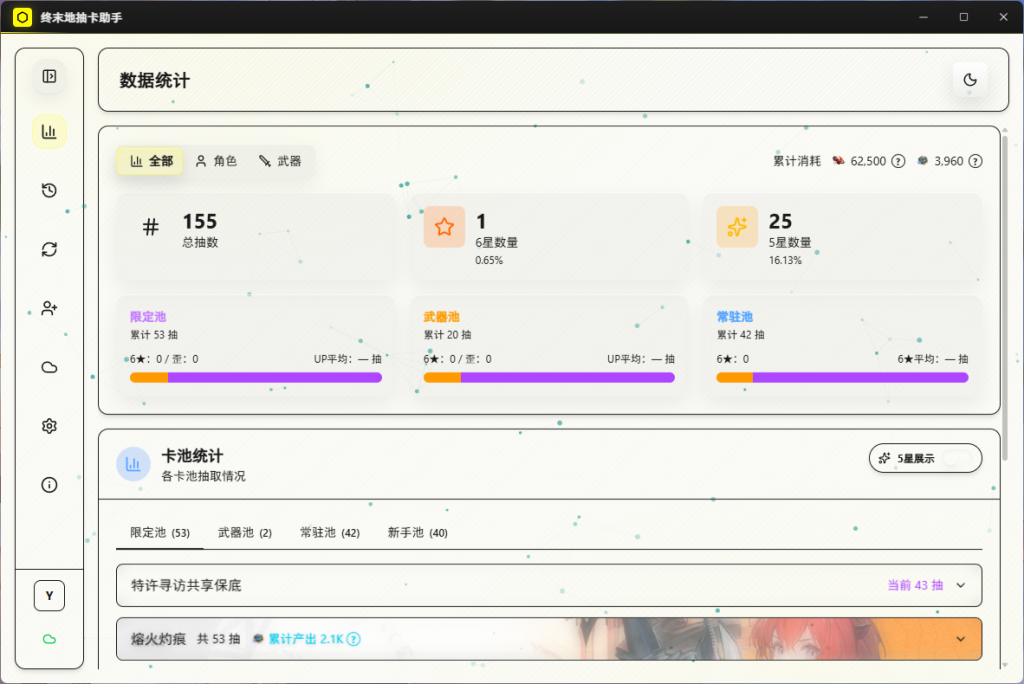This screenshot has width=1024, height=684.
Task: Open the about info icon in the sidebar
Action: pyautogui.click(x=49, y=484)
